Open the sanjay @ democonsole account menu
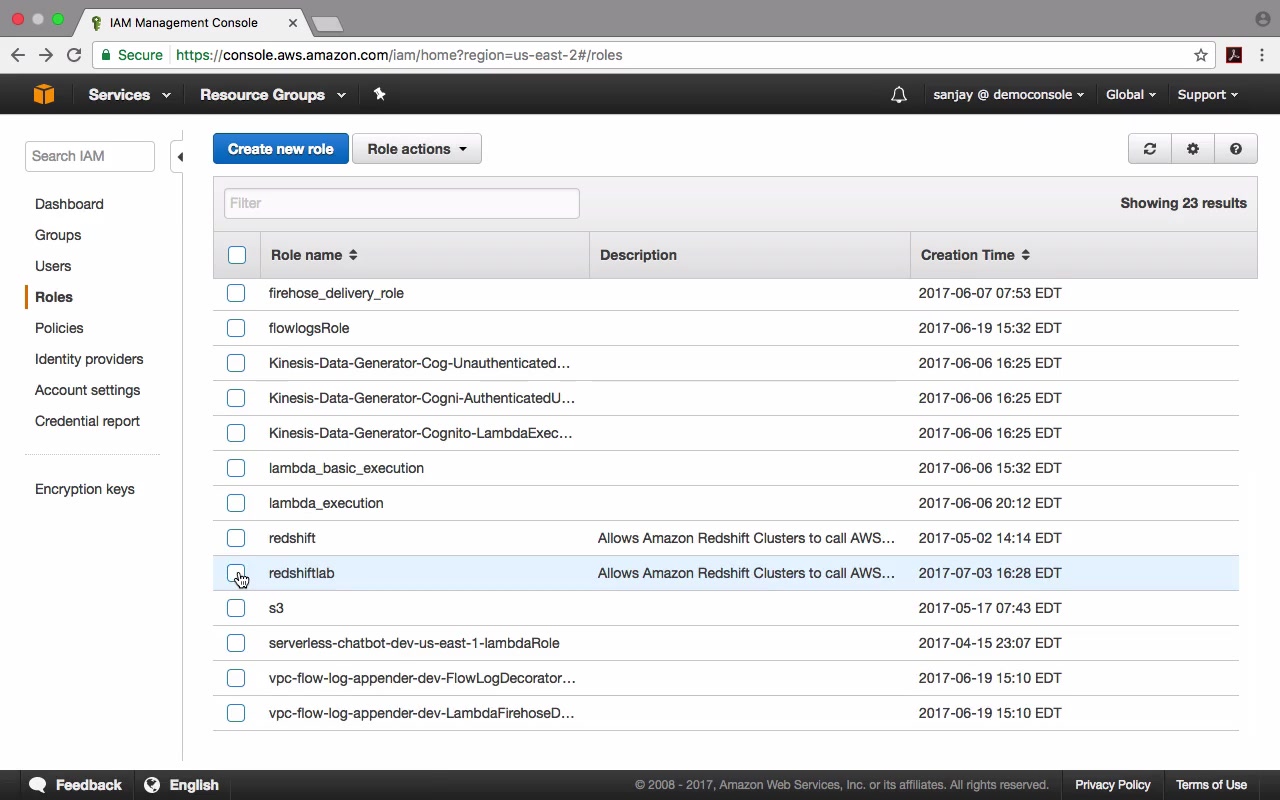Screen dimensions: 1280x800 click(1009, 95)
